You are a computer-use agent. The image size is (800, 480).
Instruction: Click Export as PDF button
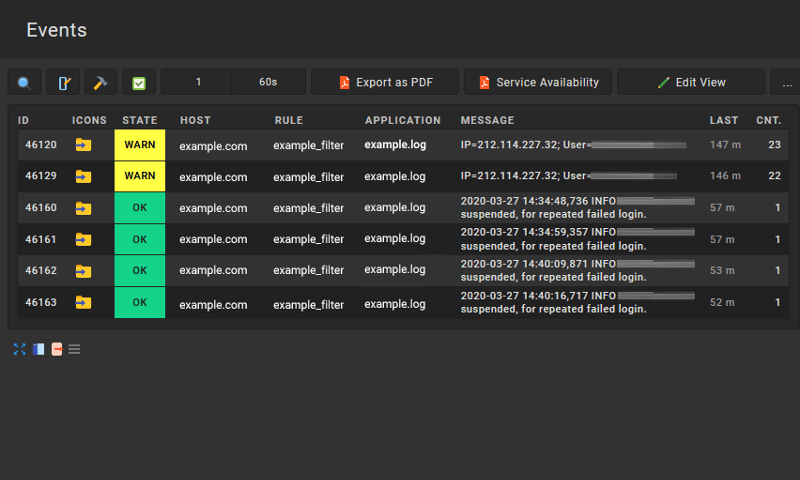[384, 82]
